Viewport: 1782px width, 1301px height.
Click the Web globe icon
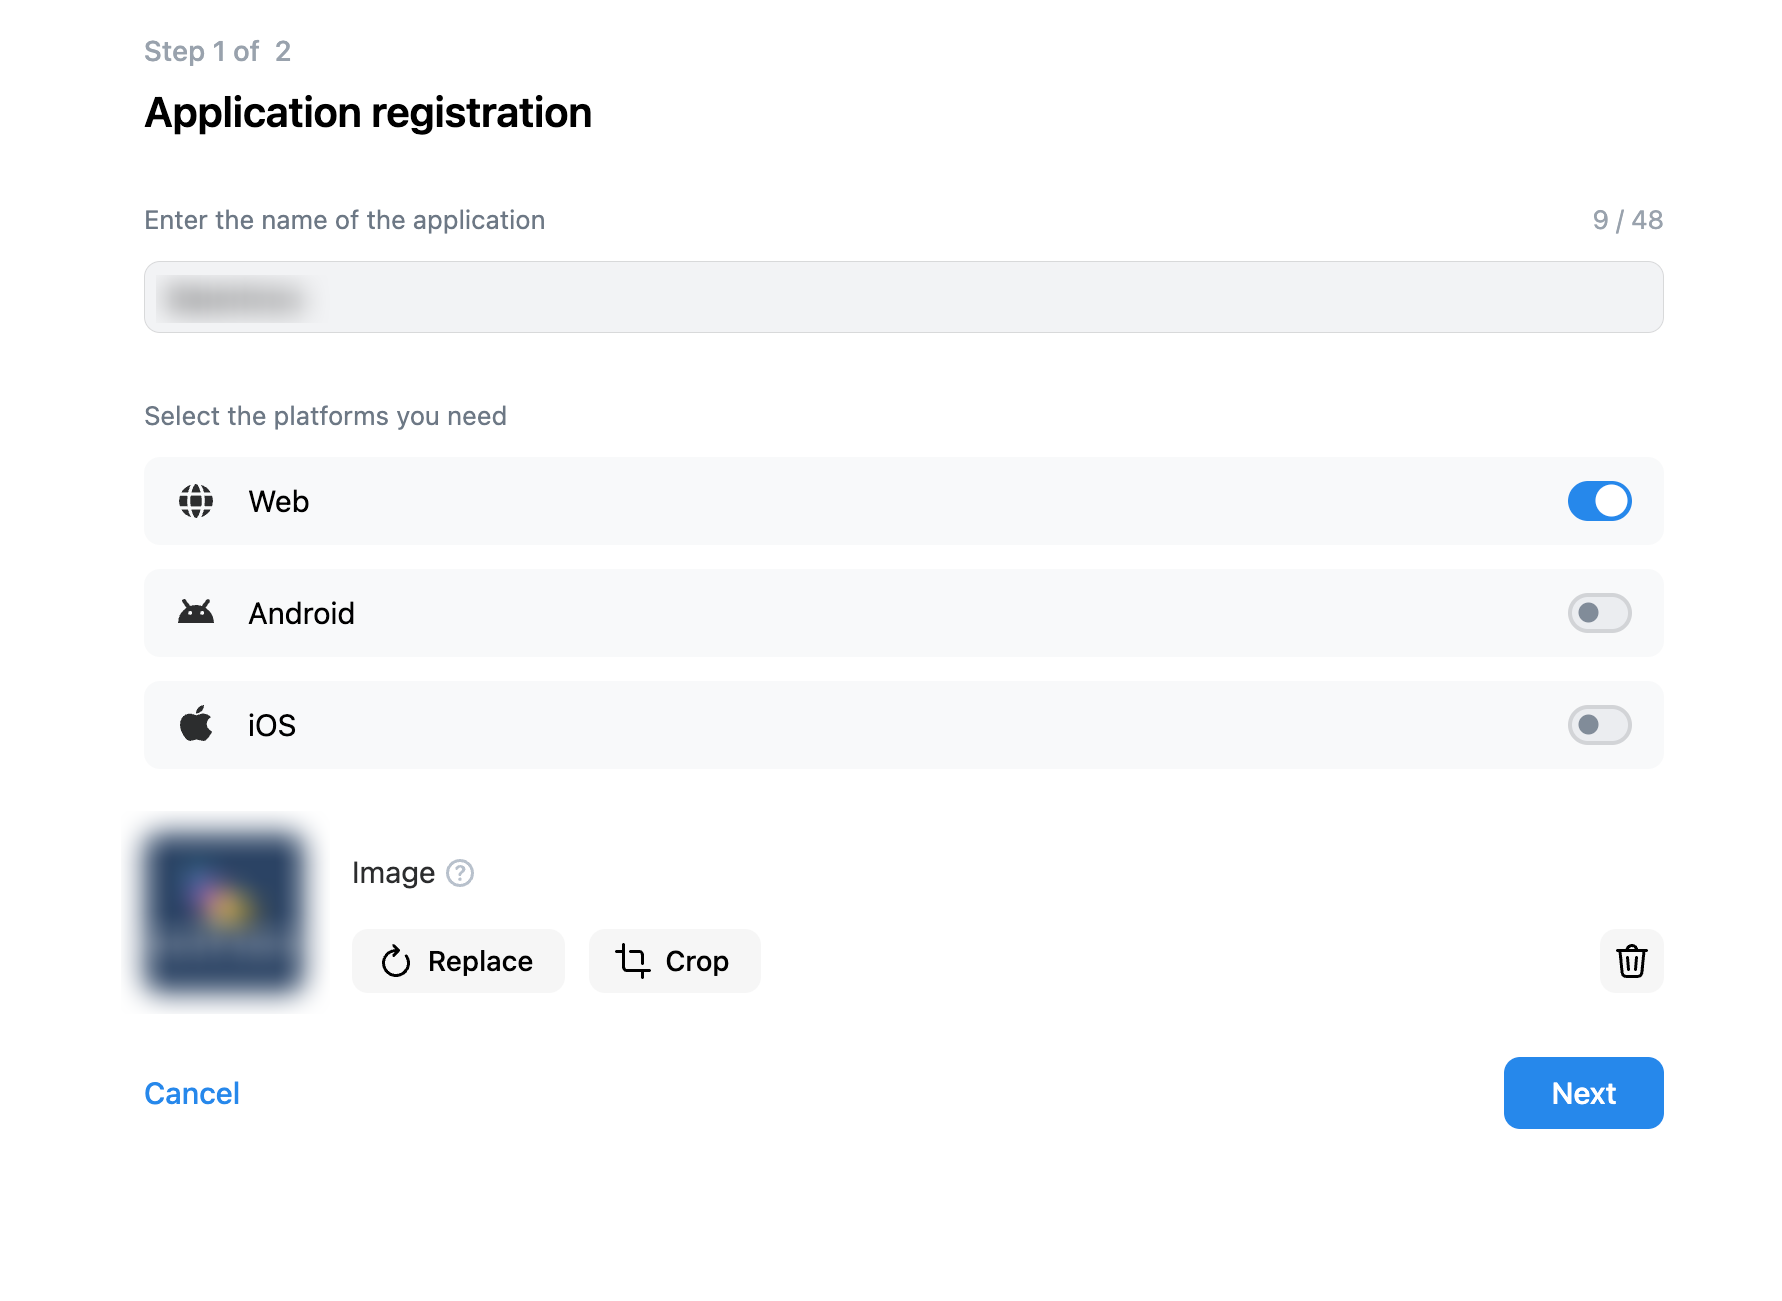pyautogui.click(x=196, y=501)
